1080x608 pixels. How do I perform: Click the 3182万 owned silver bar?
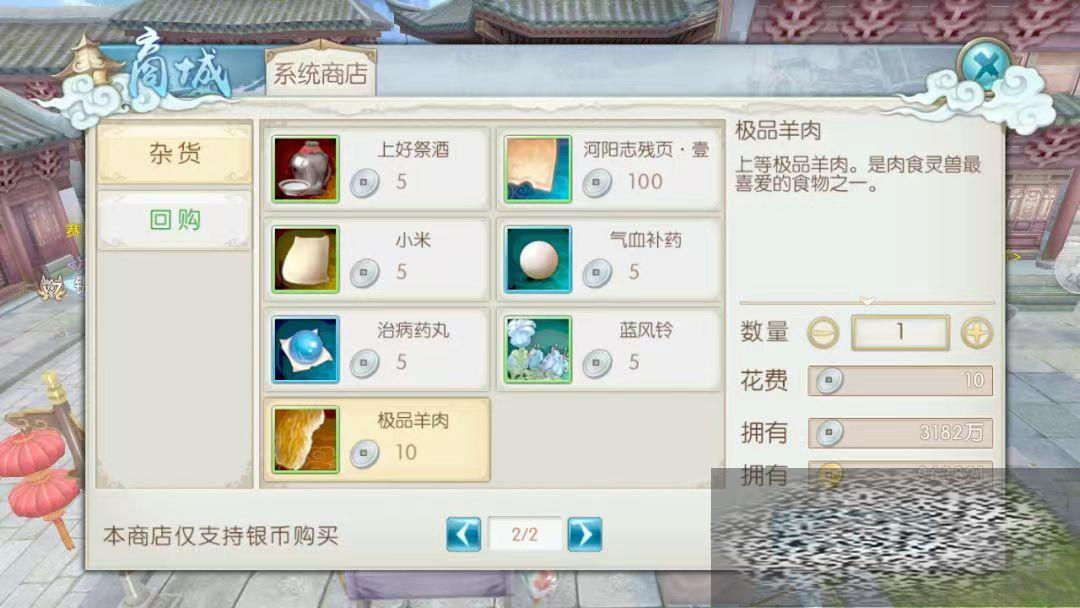click(x=900, y=433)
